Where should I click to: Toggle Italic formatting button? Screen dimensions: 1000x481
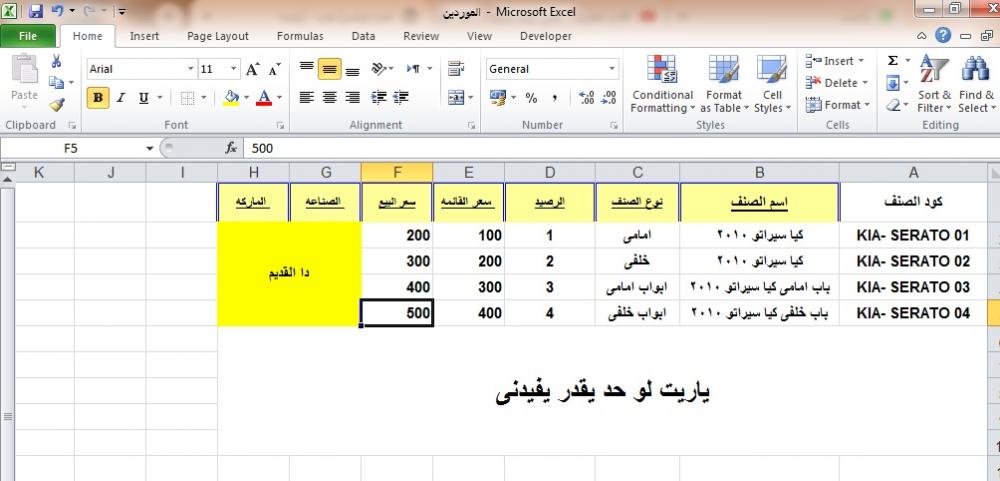[x=121, y=98]
